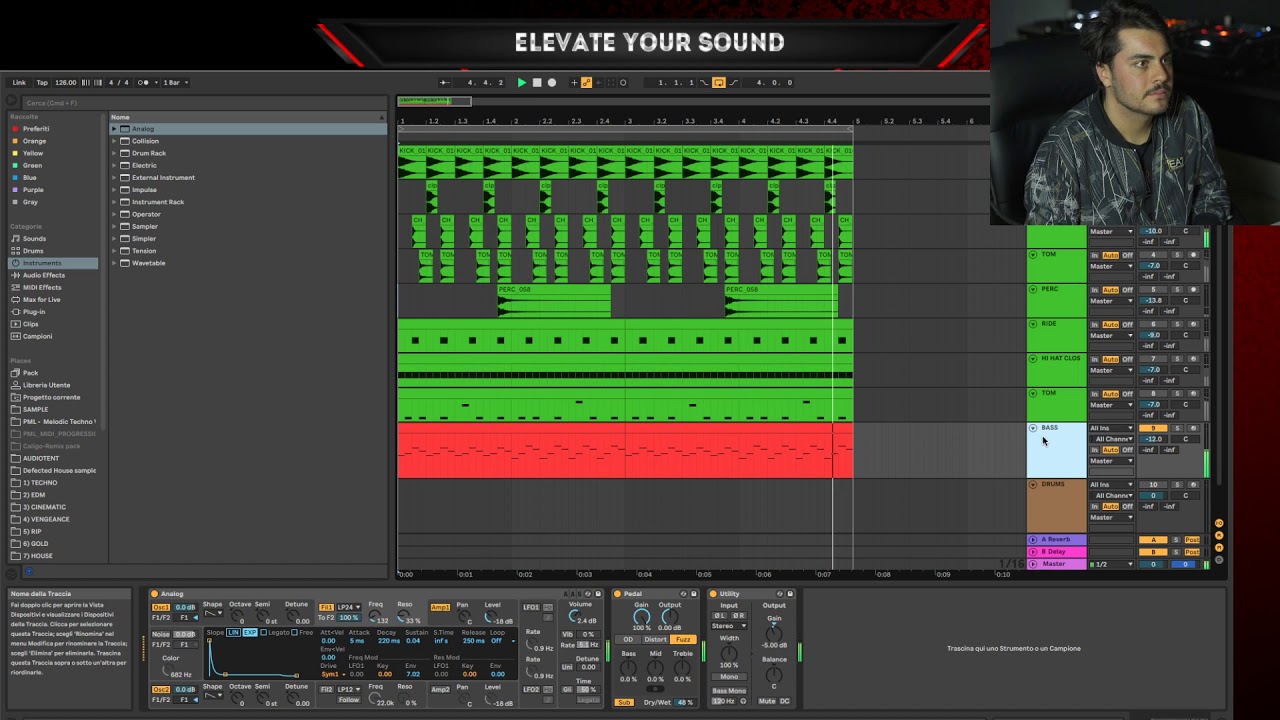Screen dimensions: 1280x720
Task: Enable the Legato checkbox in Analog
Action: 263,632
